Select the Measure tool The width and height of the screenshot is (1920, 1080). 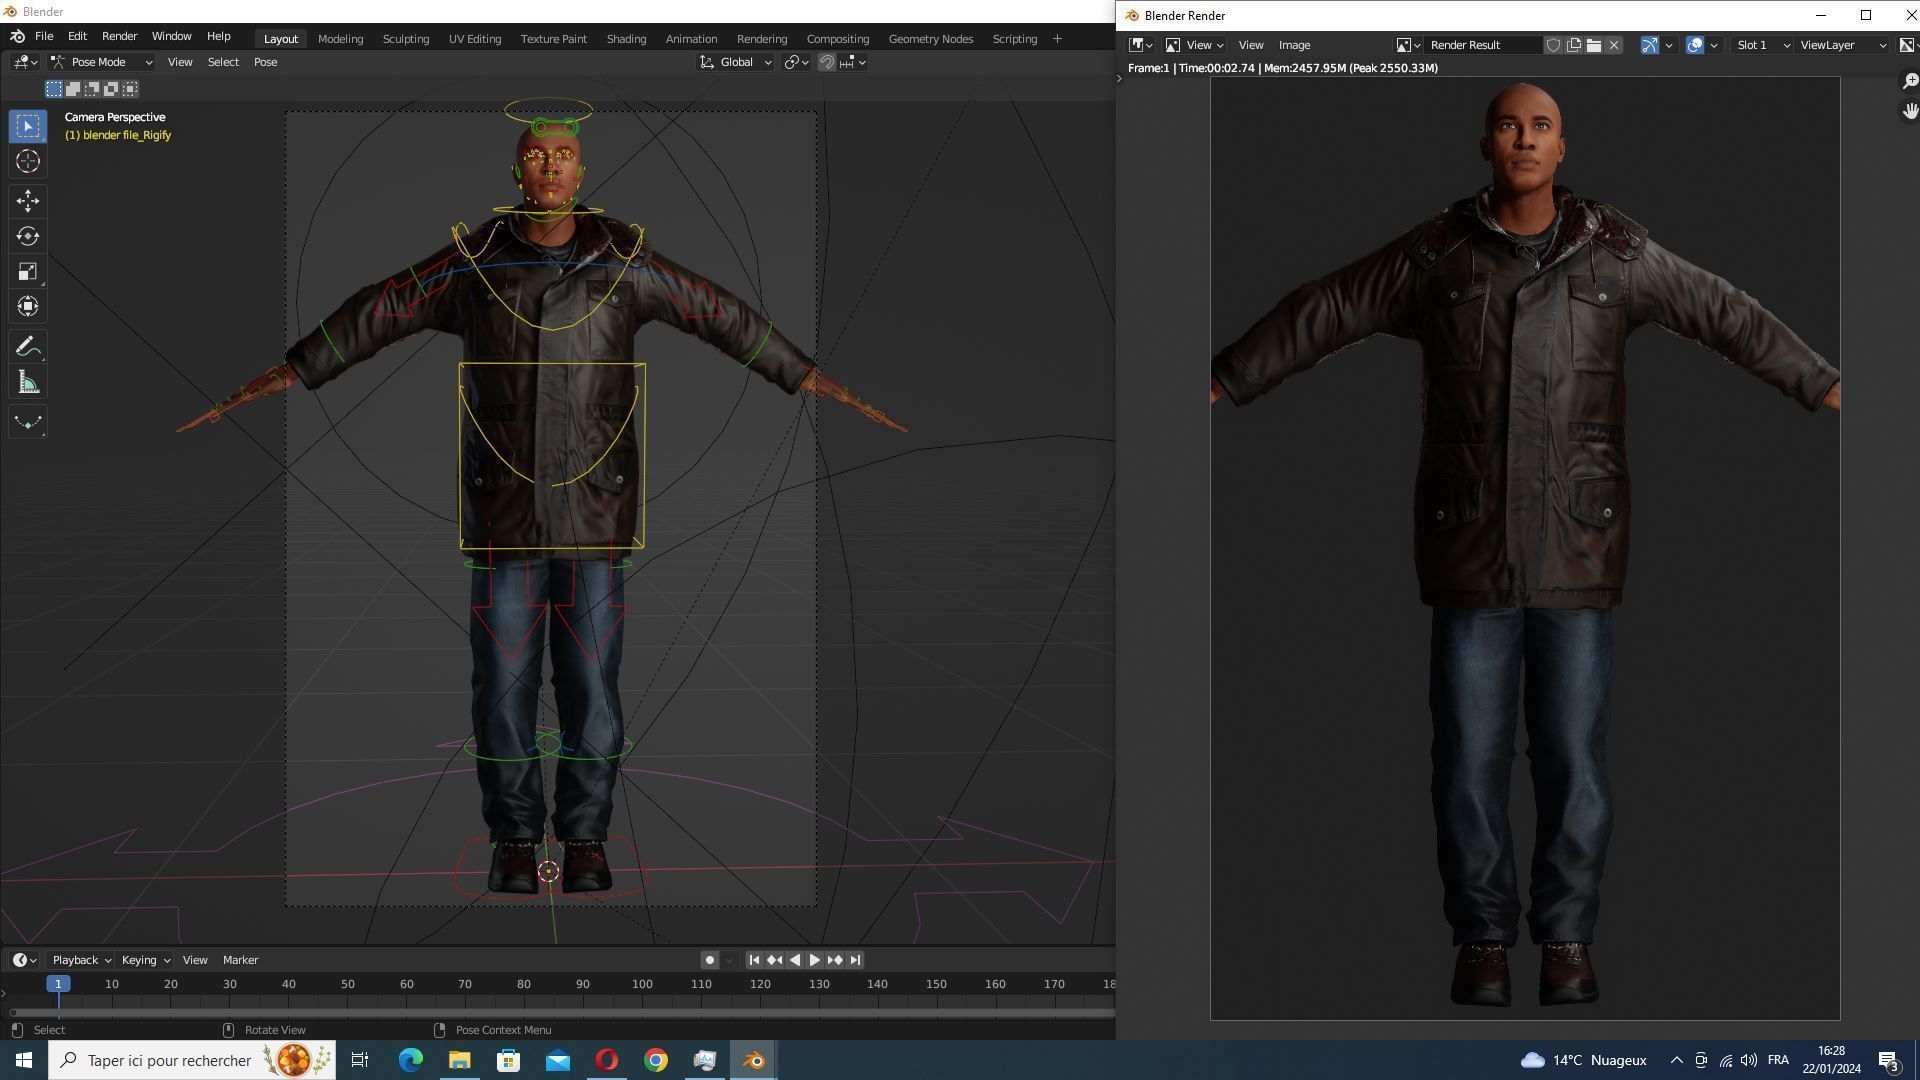[x=28, y=382]
